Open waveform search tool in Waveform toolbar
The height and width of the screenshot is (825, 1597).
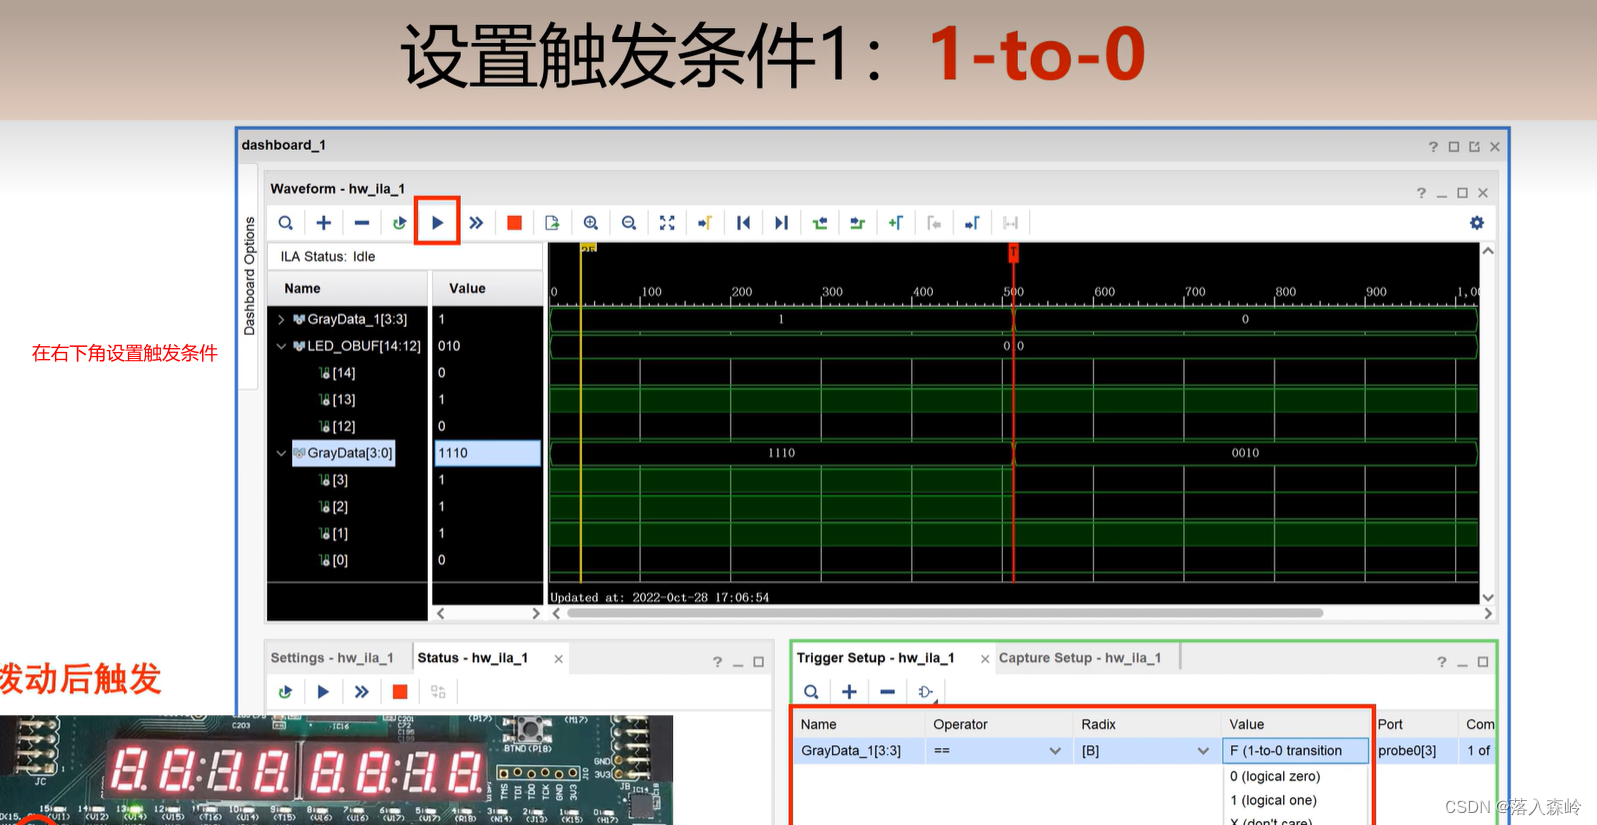(286, 223)
